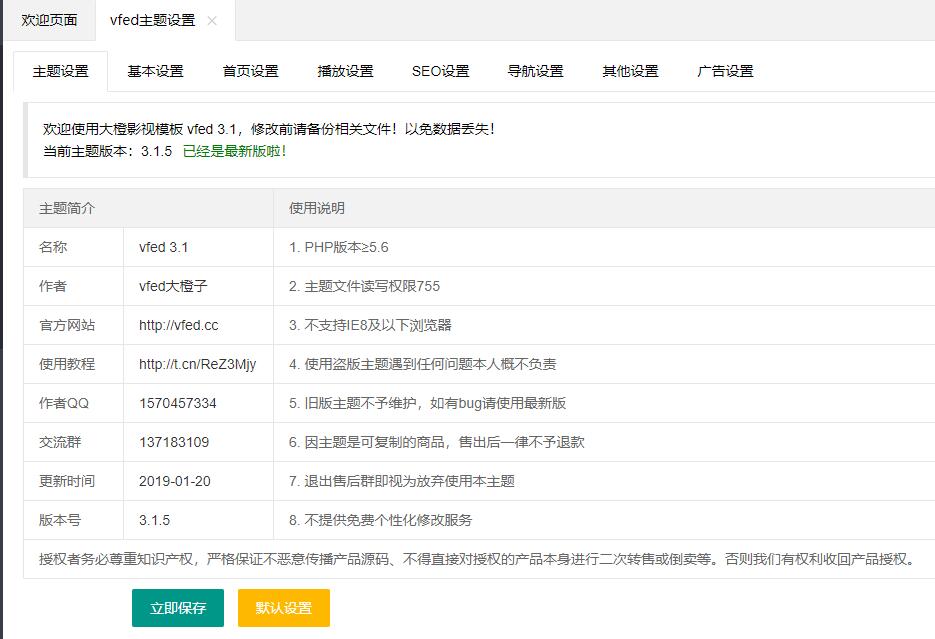Close the vfed主题设置 tab
Image resolution: width=935 pixels, height=639 pixels.
pyautogui.click(x=212, y=21)
